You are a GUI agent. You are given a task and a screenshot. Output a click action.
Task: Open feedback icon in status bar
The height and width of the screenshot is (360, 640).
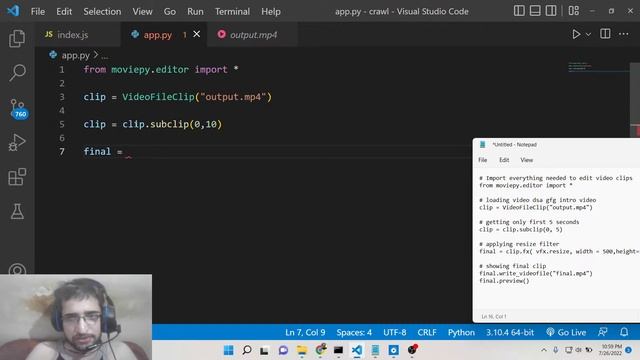[602, 332]
